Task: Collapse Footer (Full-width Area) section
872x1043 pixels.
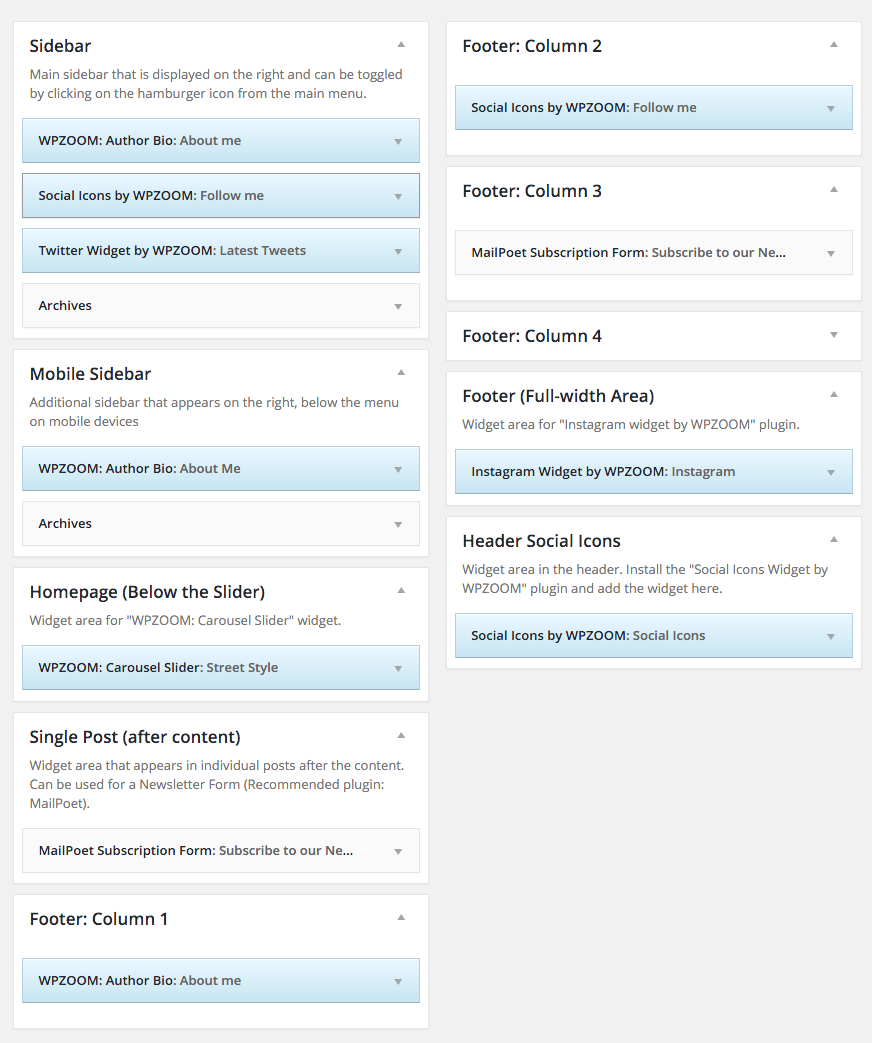Action: click(834, 394)
